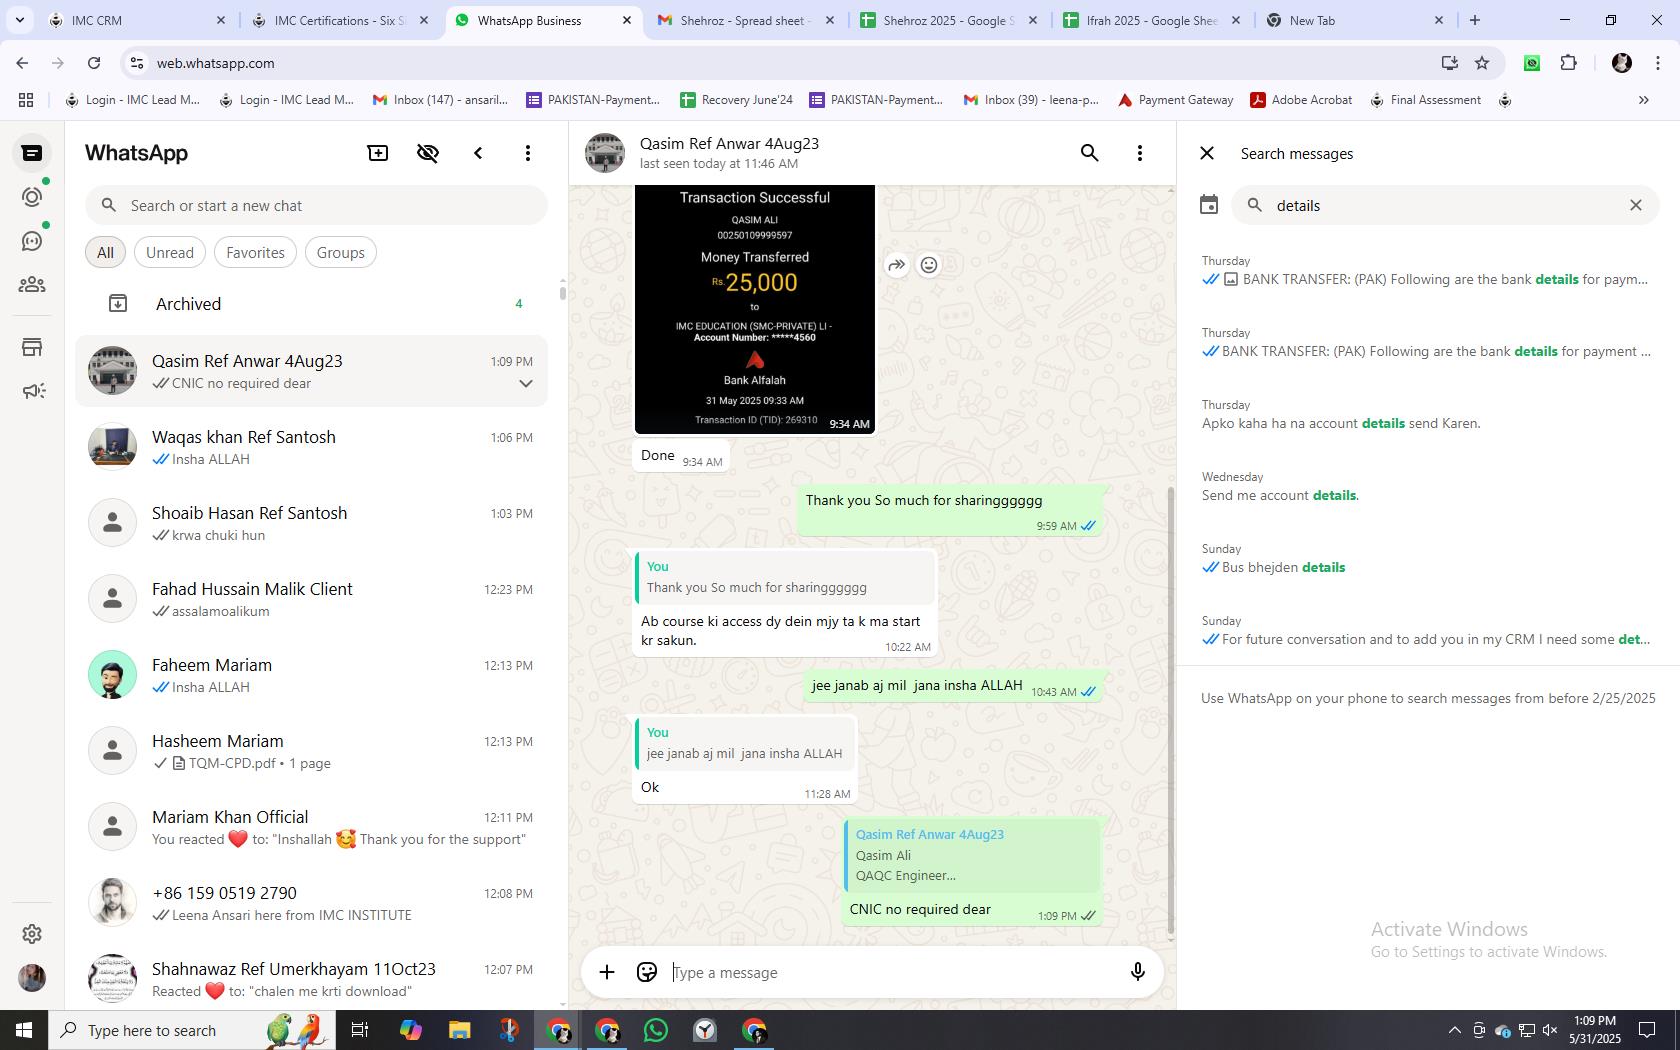Click the microphone voice message icon
The width and height of the screenshot is (1680, 1050).
point(1137,972)
